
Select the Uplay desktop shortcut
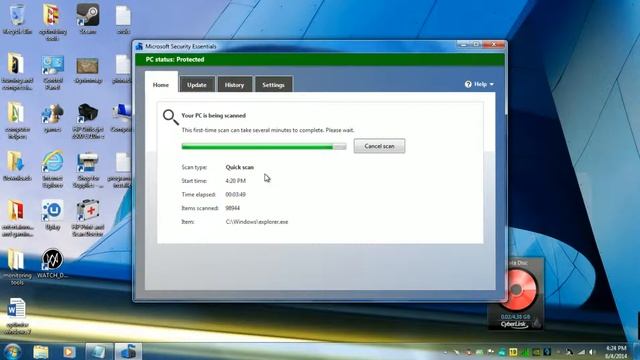53,215
